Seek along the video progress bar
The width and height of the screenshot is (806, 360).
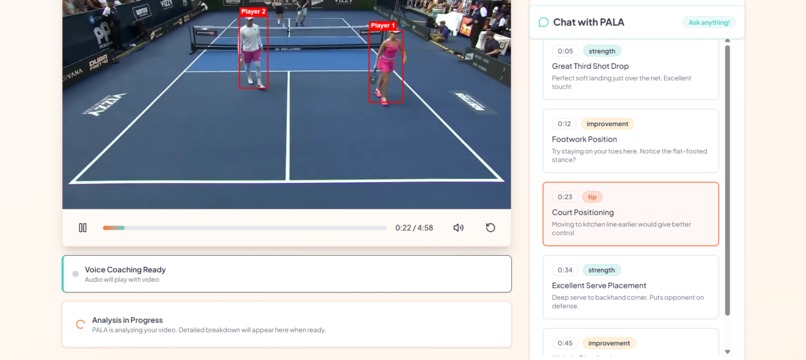(x=245, y=228)
